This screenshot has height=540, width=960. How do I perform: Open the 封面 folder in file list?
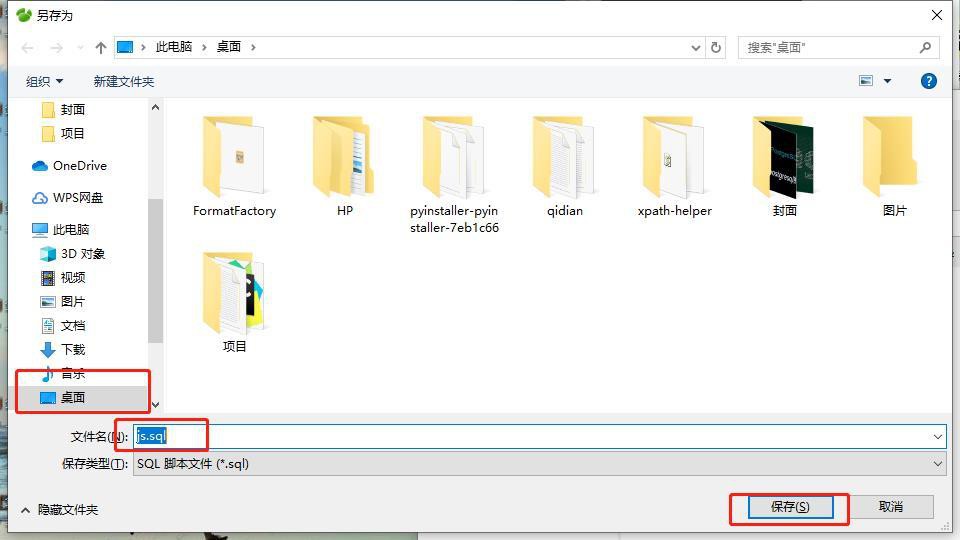784,167
